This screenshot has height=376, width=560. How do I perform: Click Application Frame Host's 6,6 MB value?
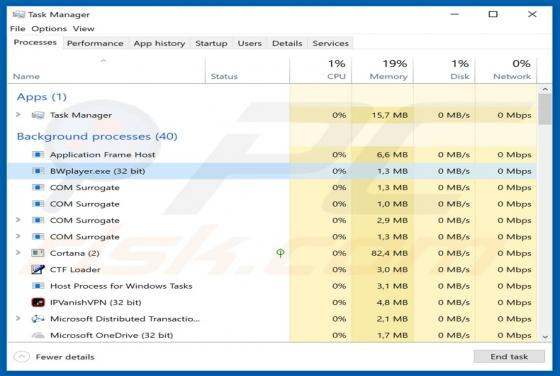click(x=392, y=155)
